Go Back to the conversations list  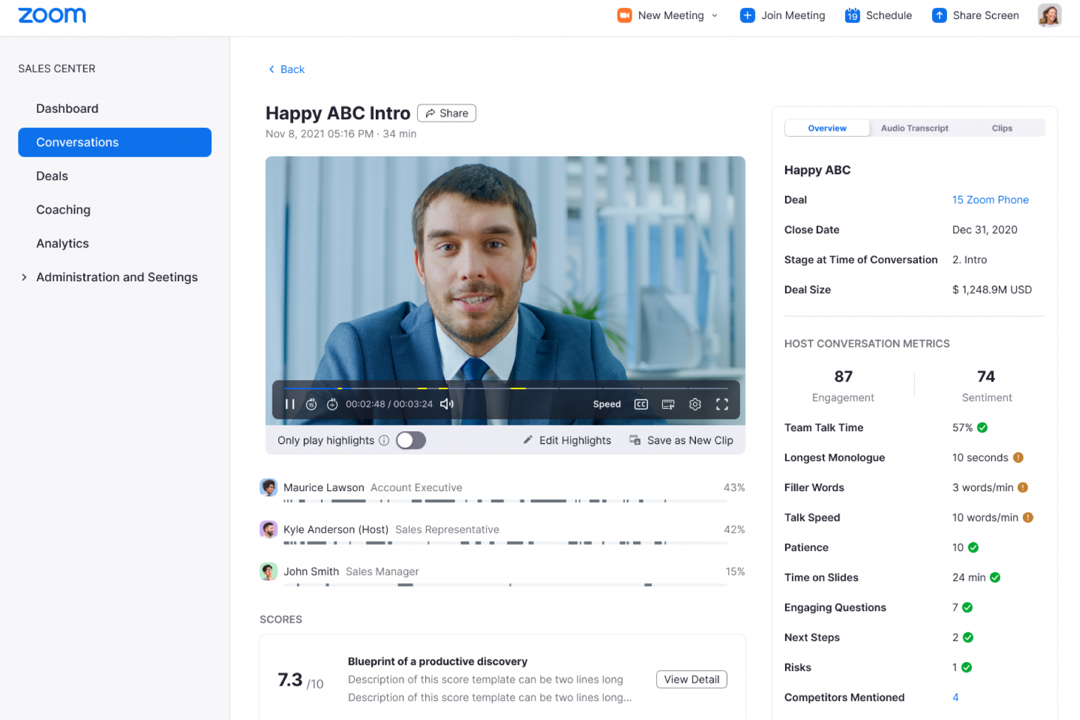point(286,68)
